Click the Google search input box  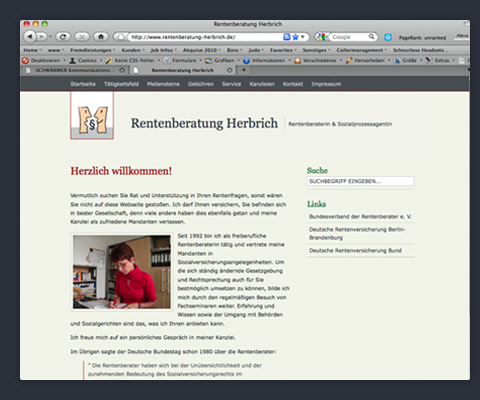click(x=349, y=37)
